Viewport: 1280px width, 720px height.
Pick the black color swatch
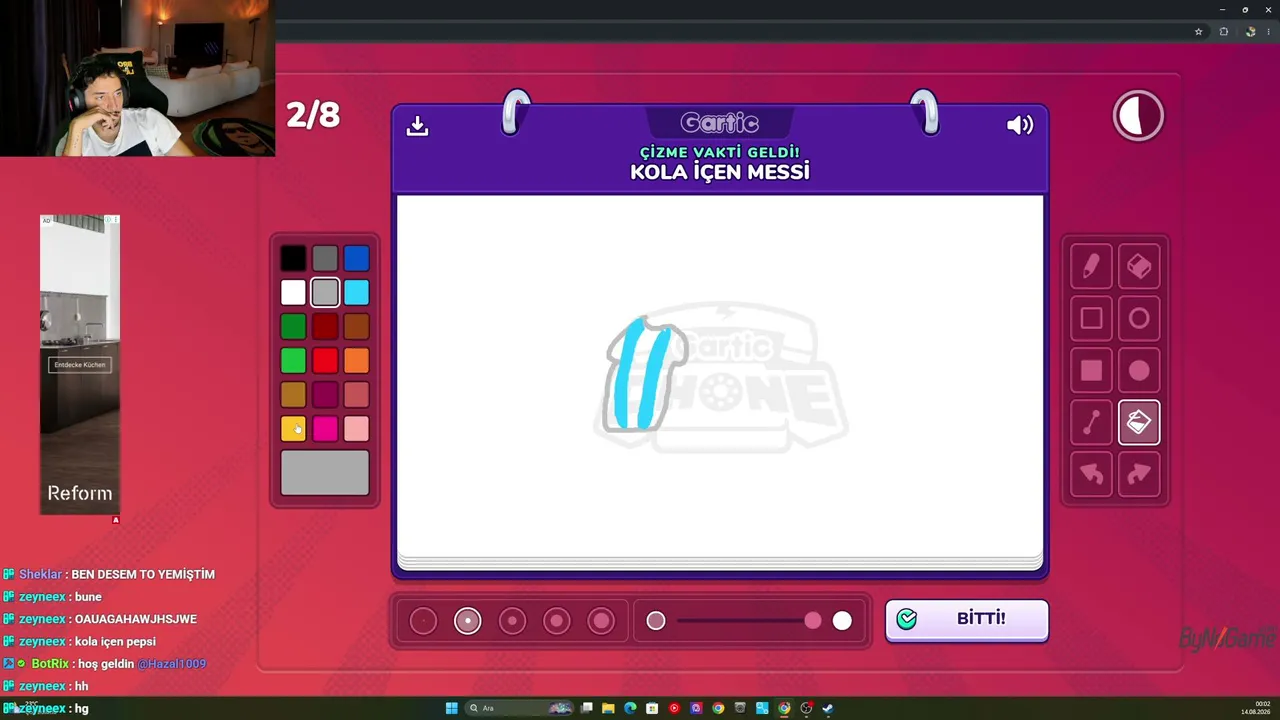pyautogui.click(x=293, y=259)
